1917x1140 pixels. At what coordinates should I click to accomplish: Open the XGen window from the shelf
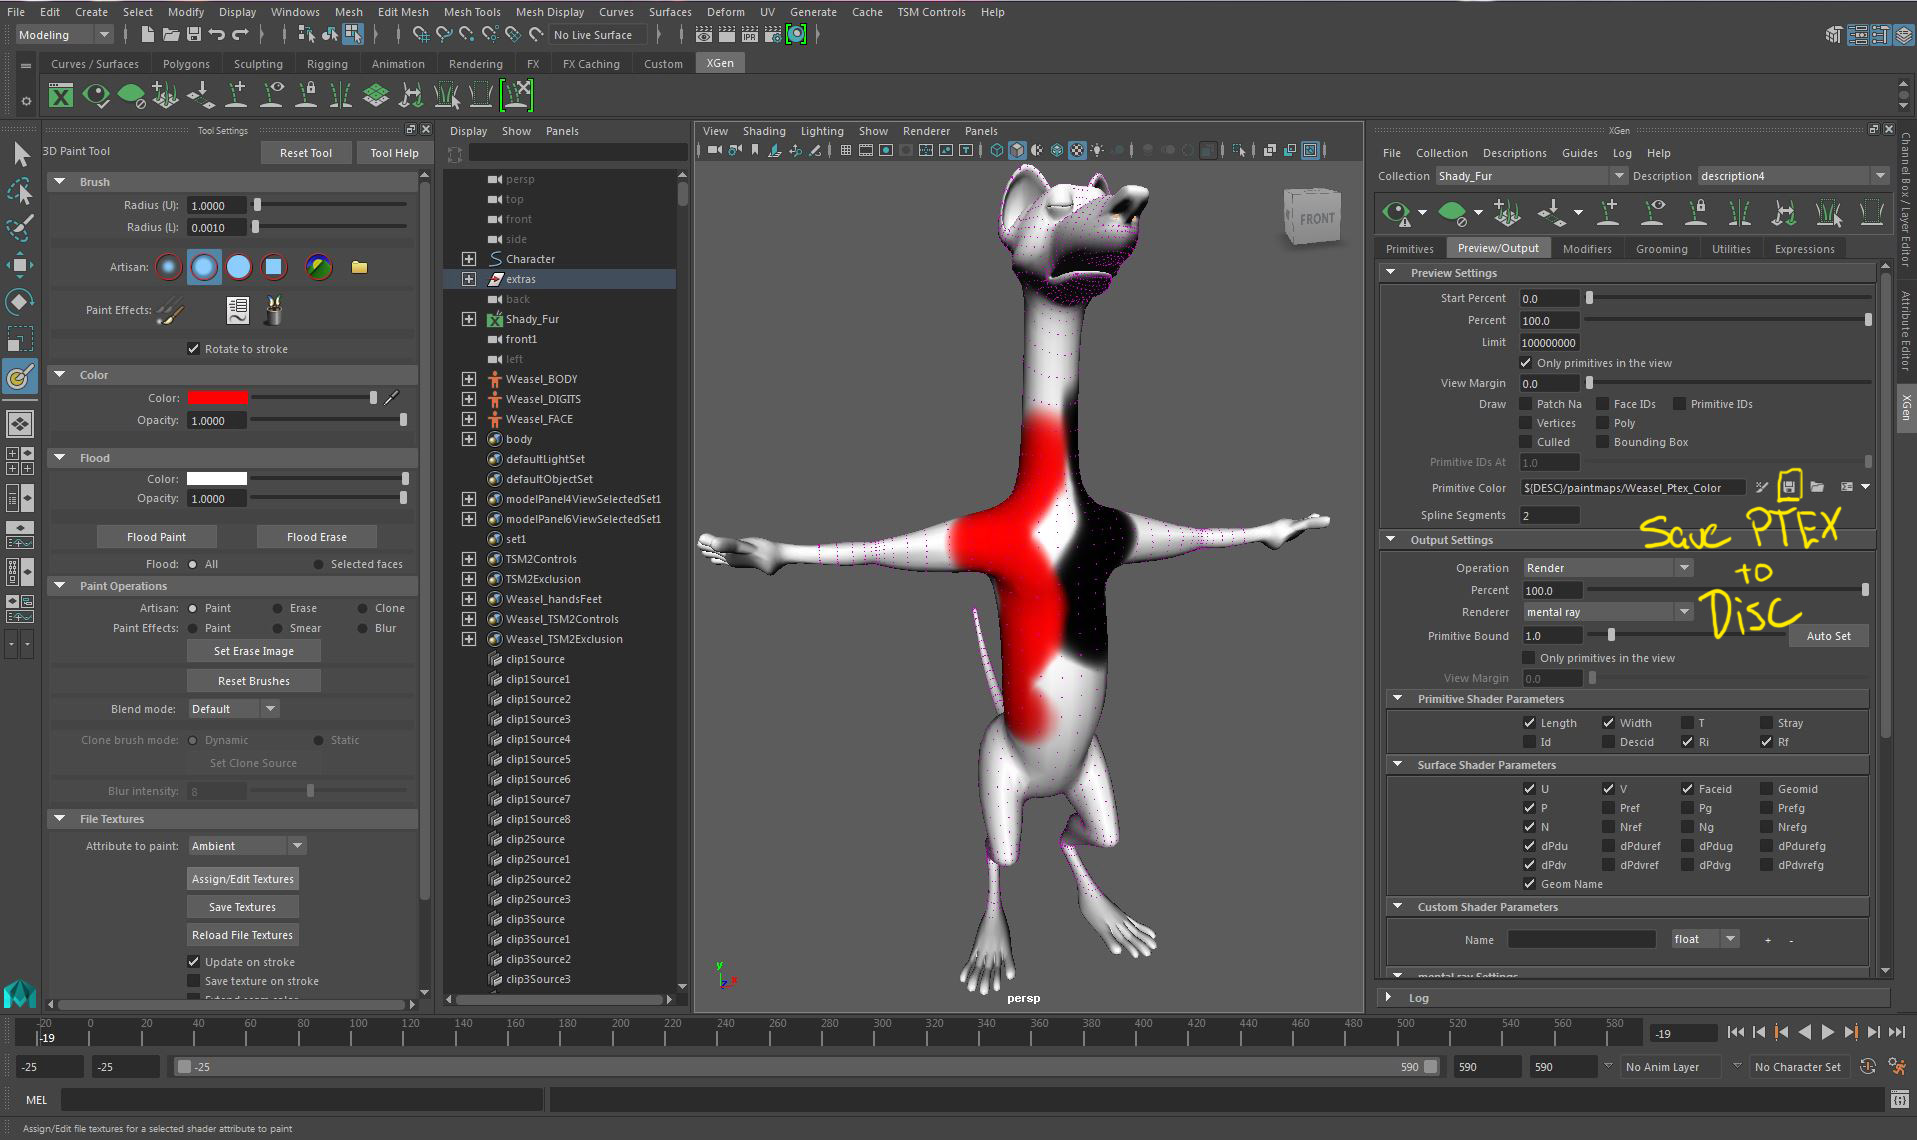61,95
